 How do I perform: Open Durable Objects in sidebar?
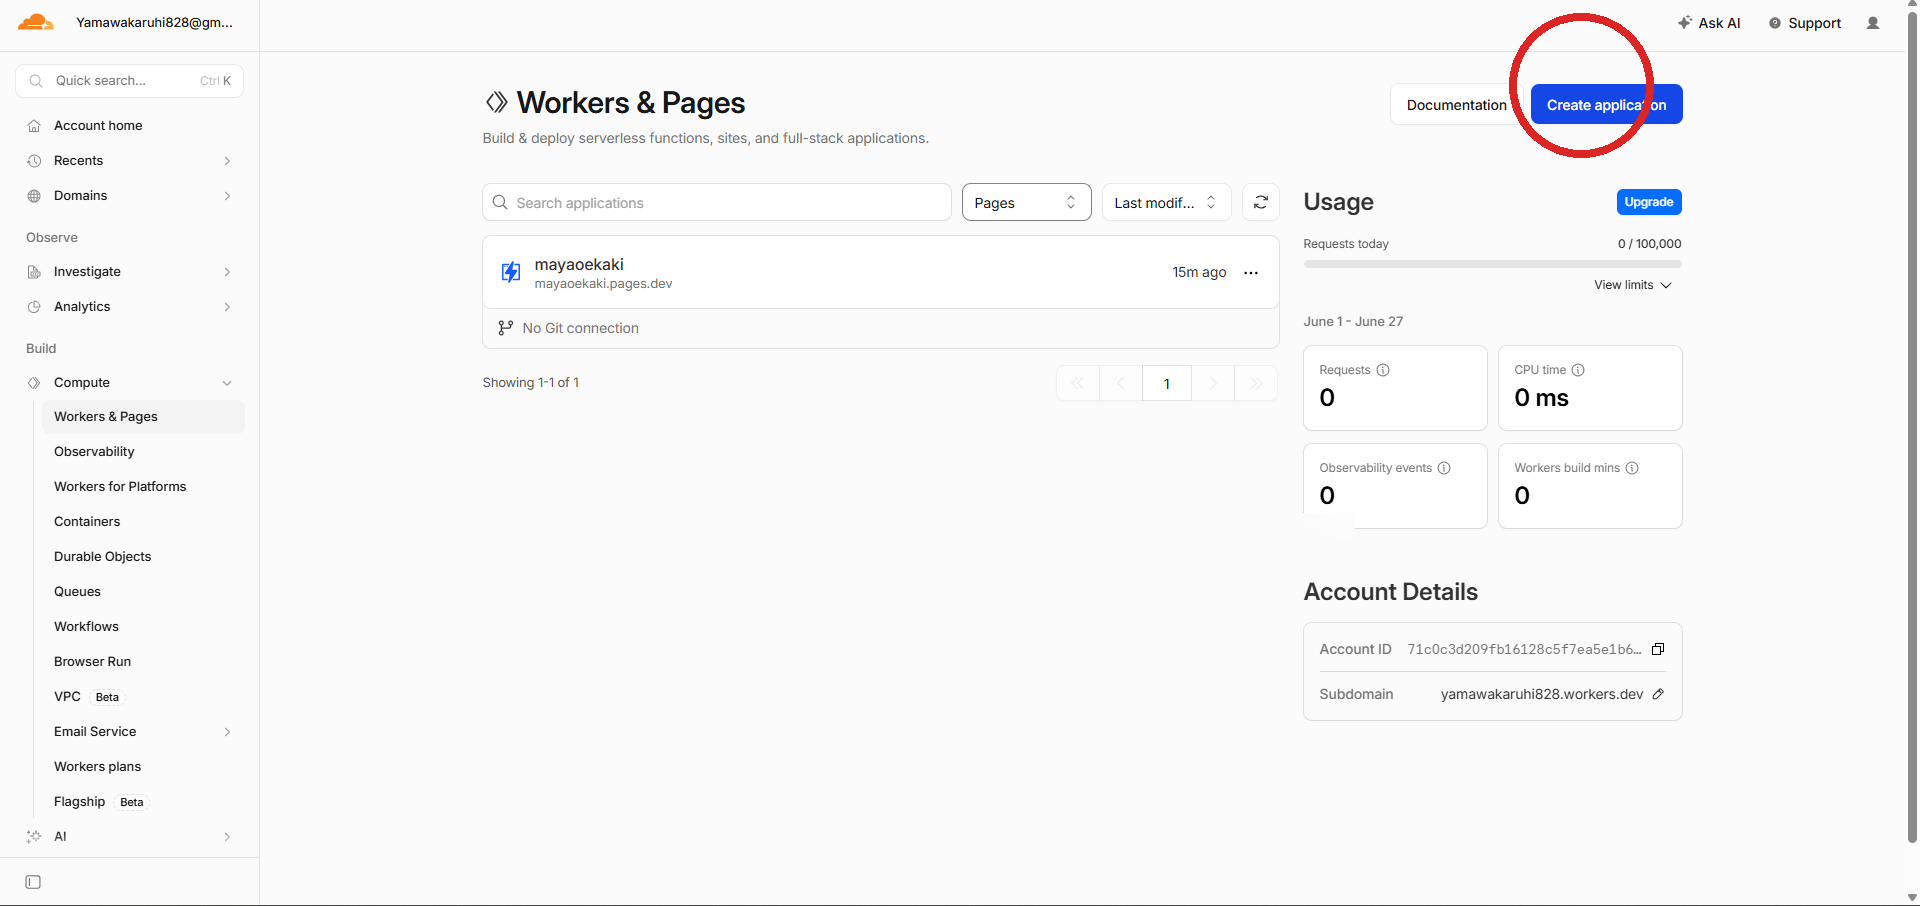tap(143, 557)
